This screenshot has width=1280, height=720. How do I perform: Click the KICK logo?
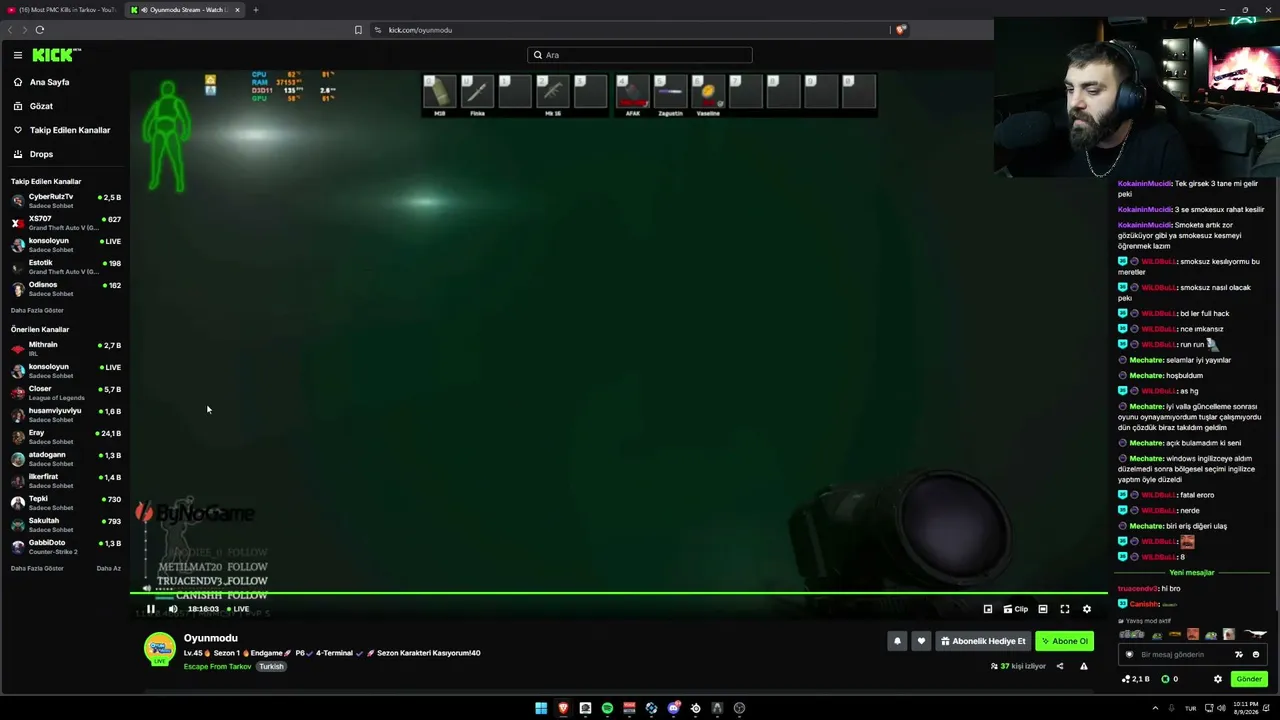click(56, 55)
